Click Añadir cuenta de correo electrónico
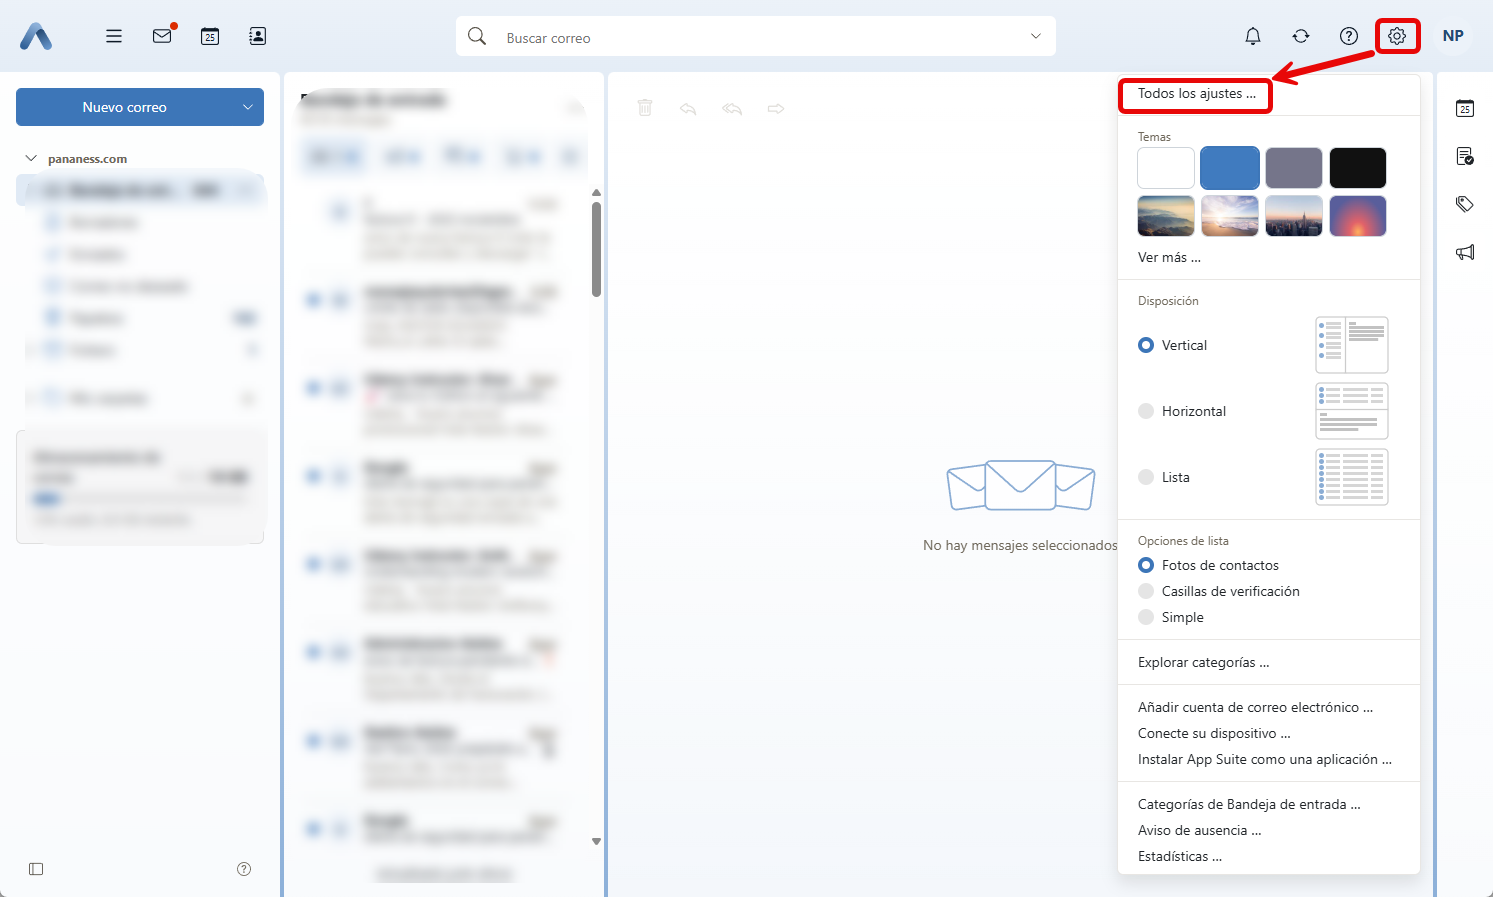The height and width of the screenshot is (897, 1493). point(1255,707)
